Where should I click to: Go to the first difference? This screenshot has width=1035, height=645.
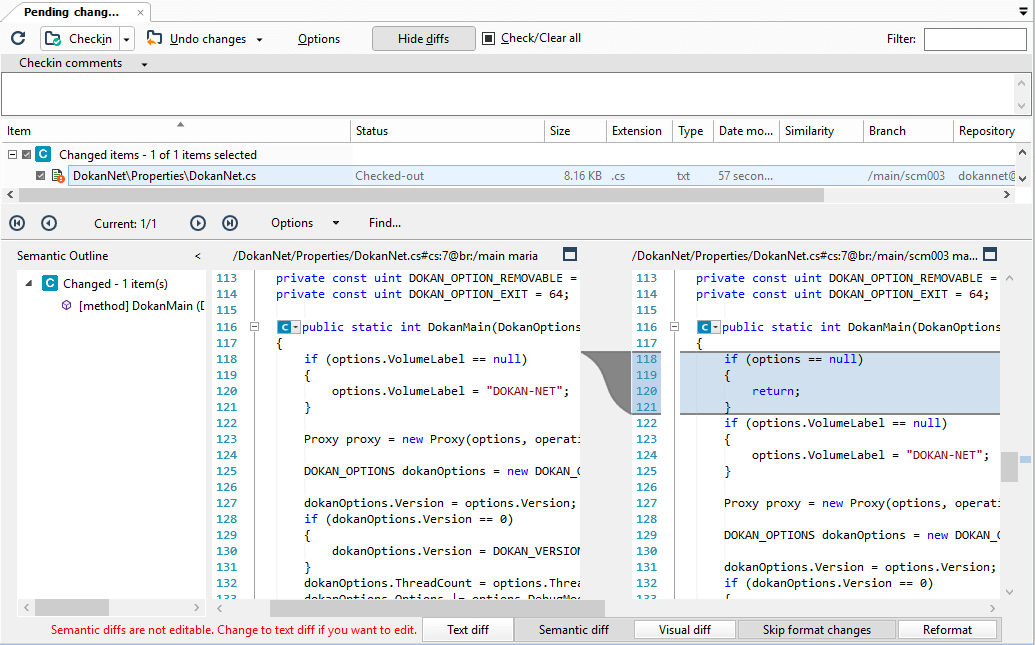click(17, 223)
